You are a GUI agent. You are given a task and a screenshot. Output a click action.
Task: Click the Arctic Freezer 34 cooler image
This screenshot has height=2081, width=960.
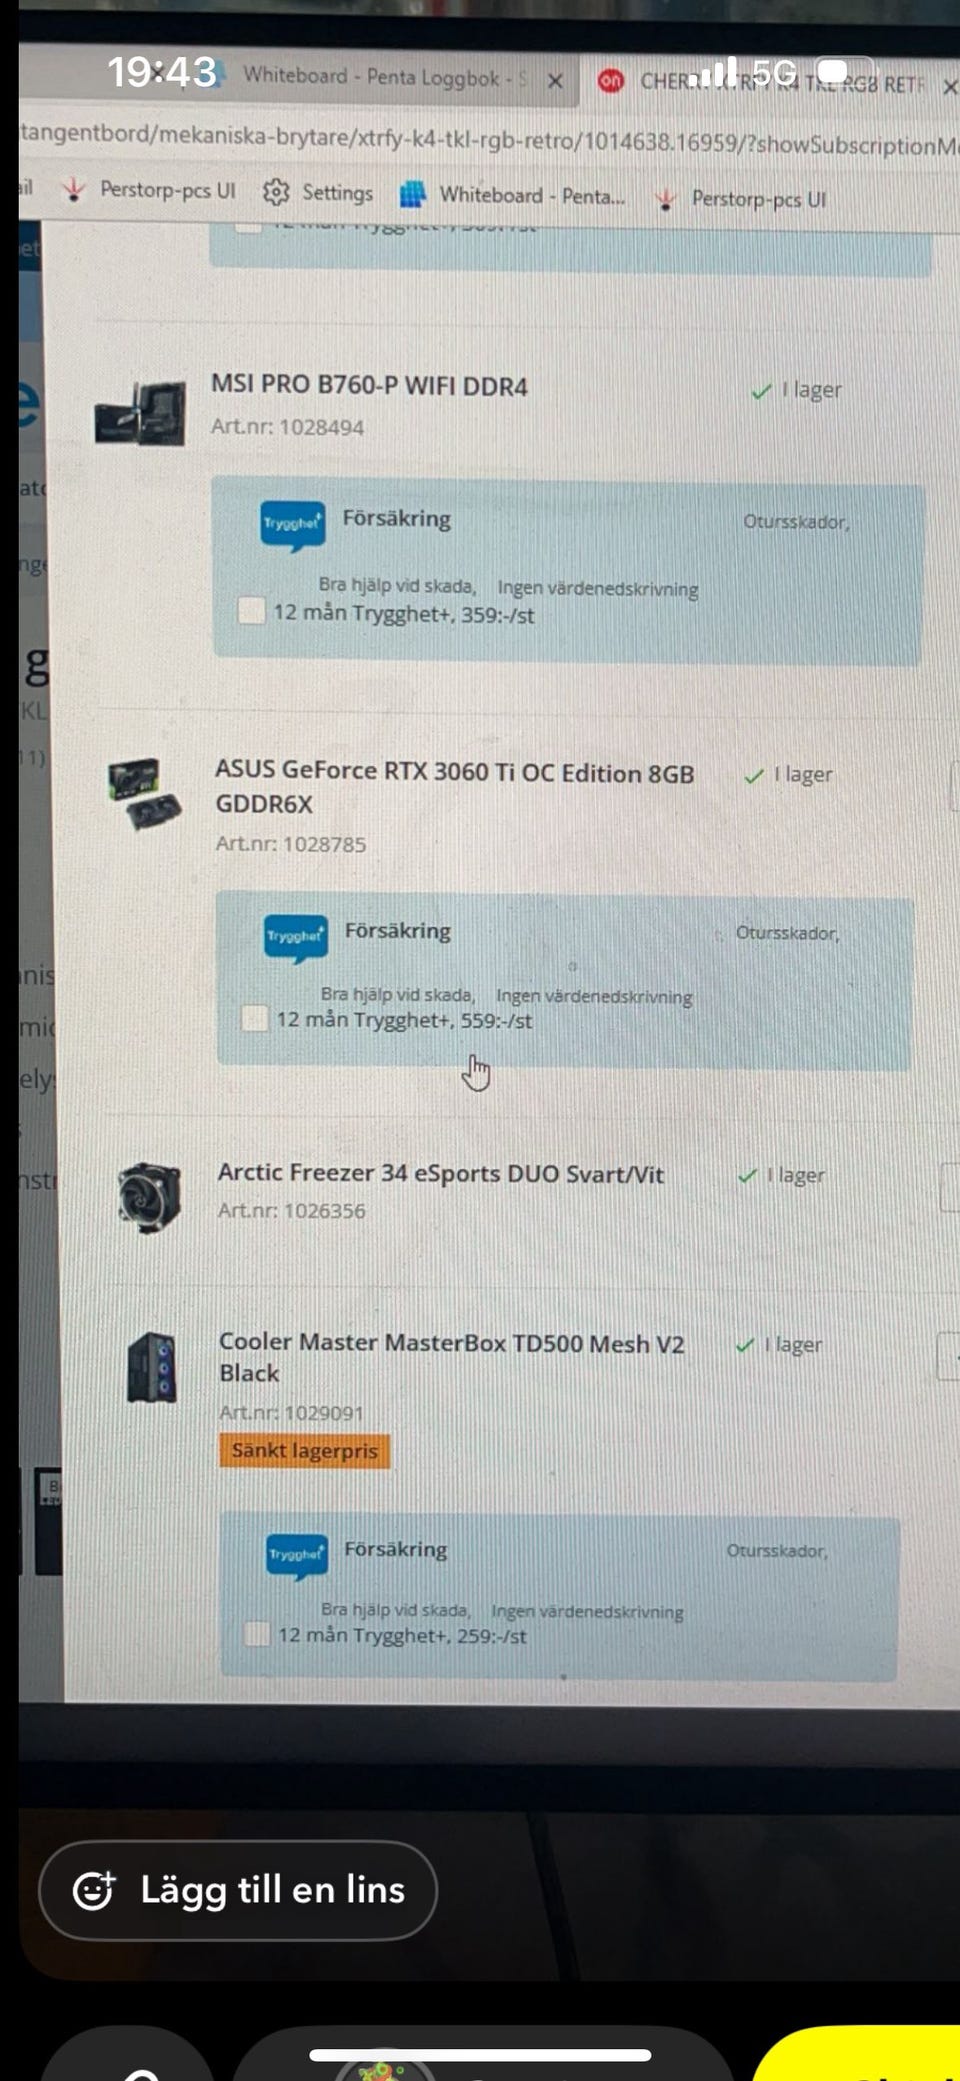coord(149,1197)
